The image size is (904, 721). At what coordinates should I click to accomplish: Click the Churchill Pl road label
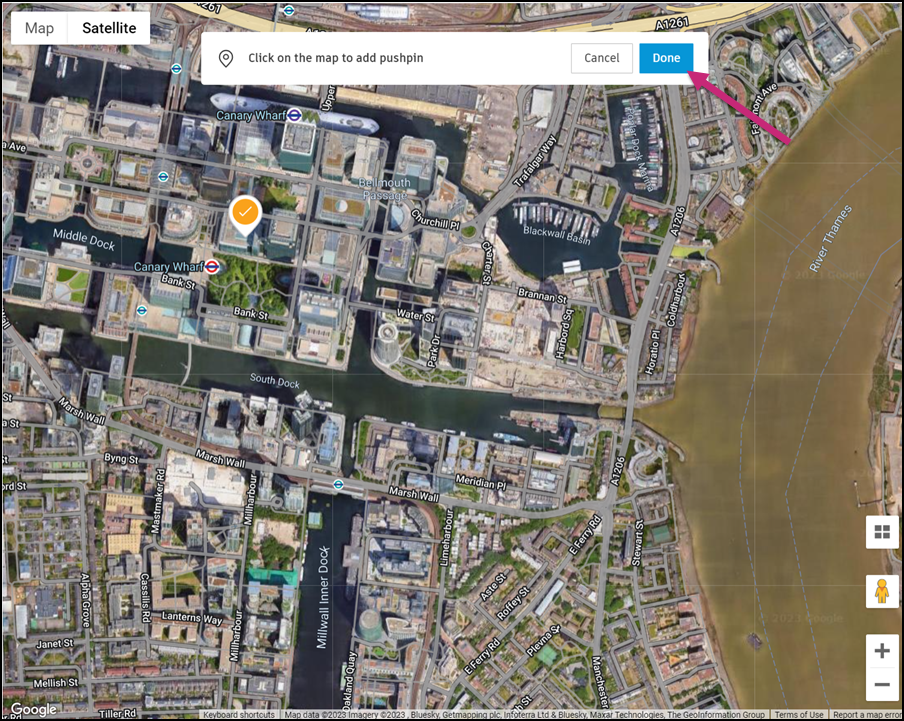(435, 219)
